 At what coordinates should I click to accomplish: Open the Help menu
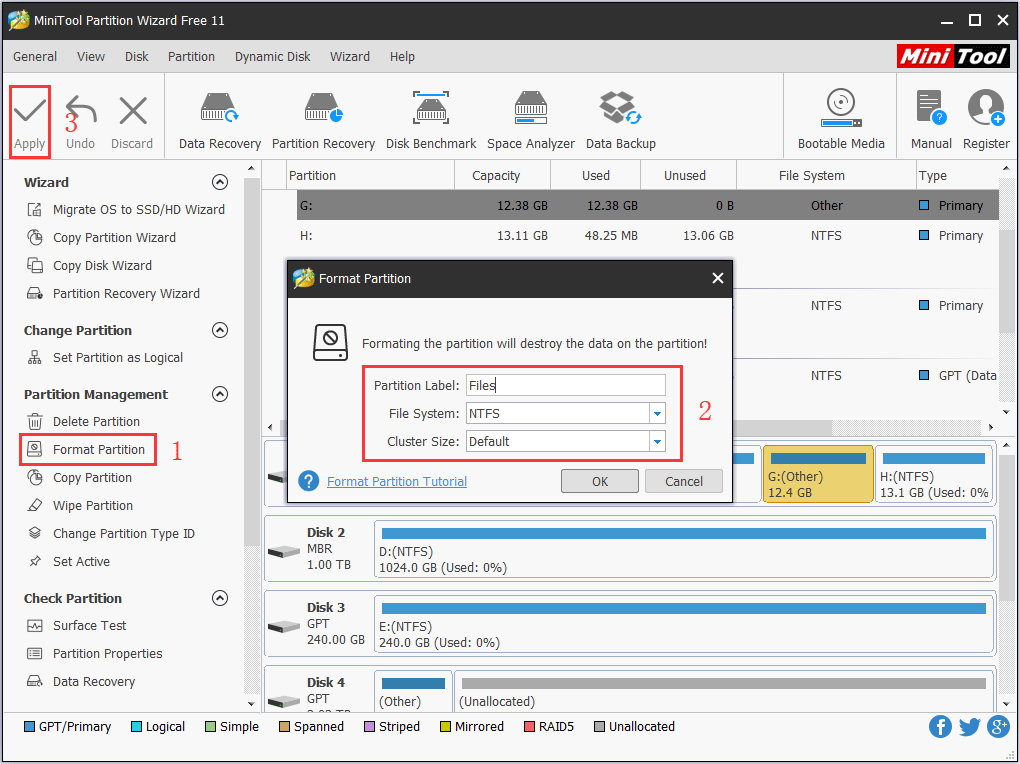(402, 57)
